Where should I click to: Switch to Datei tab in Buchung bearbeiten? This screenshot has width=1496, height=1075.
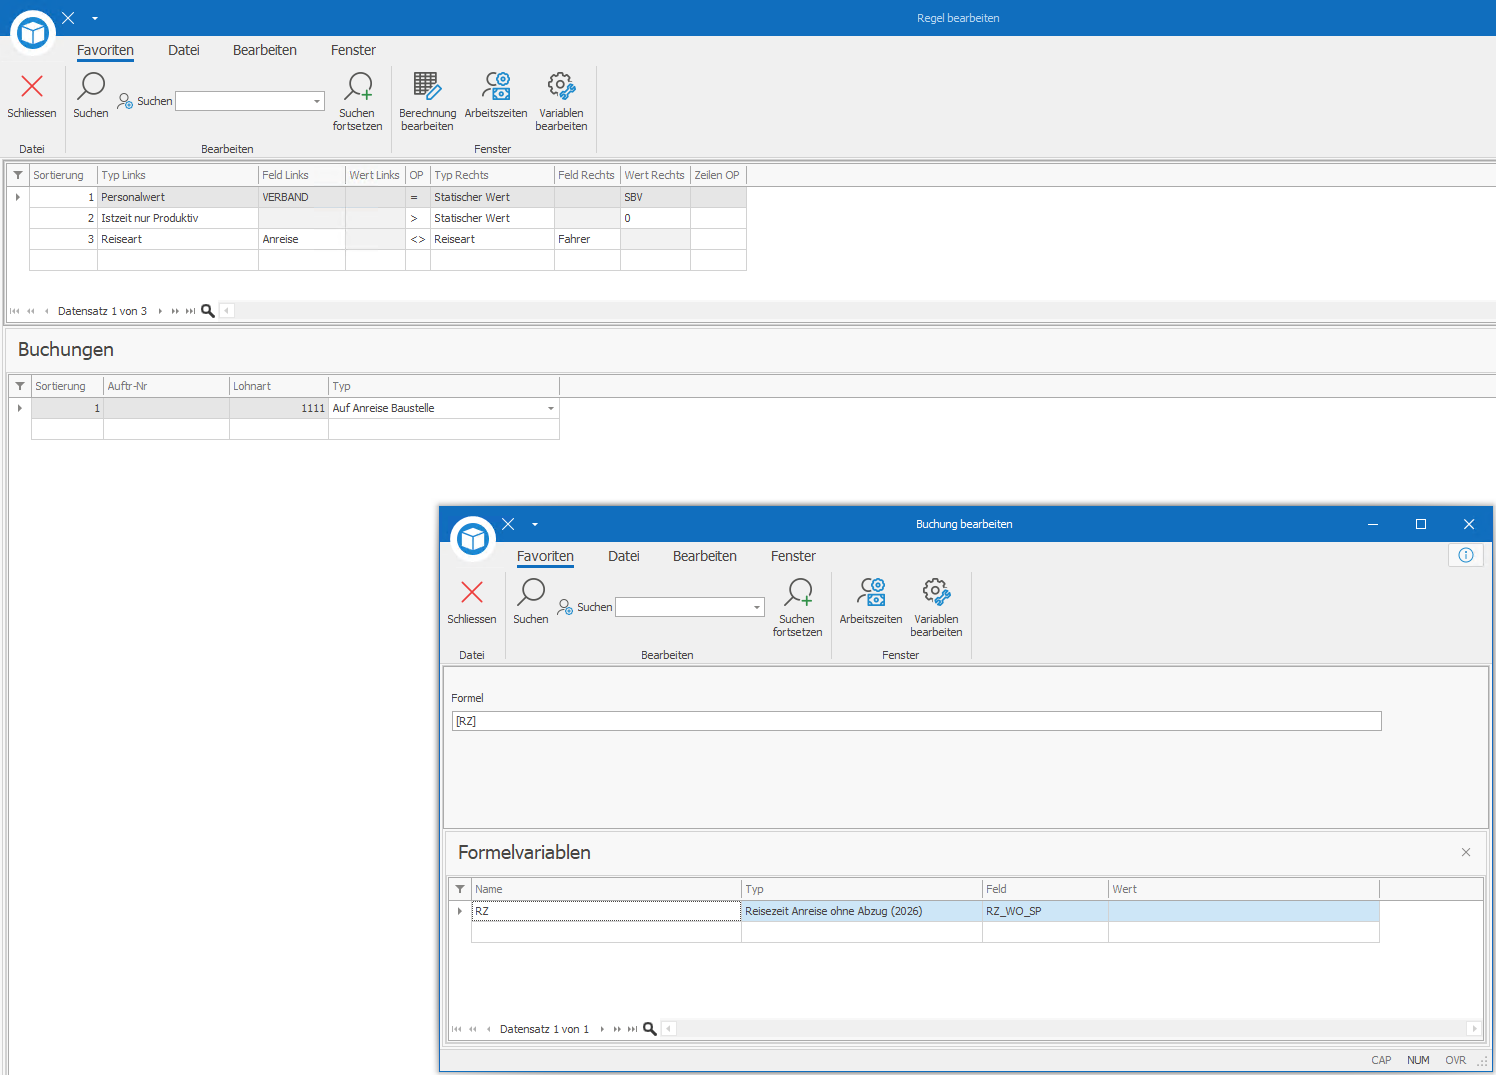pos(624,556)
